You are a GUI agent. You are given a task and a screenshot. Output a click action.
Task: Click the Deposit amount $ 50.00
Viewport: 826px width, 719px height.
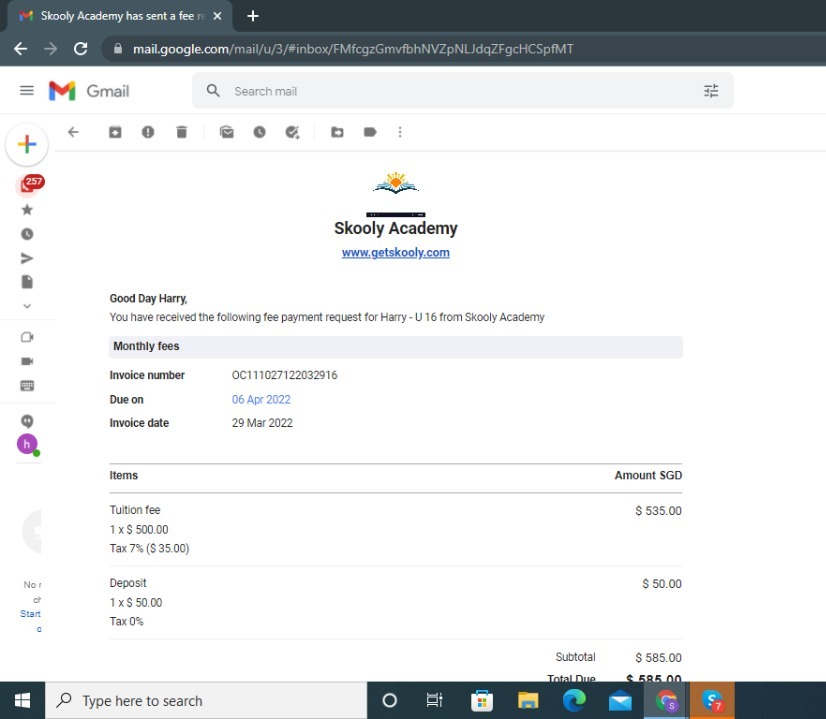click(662, 584)
